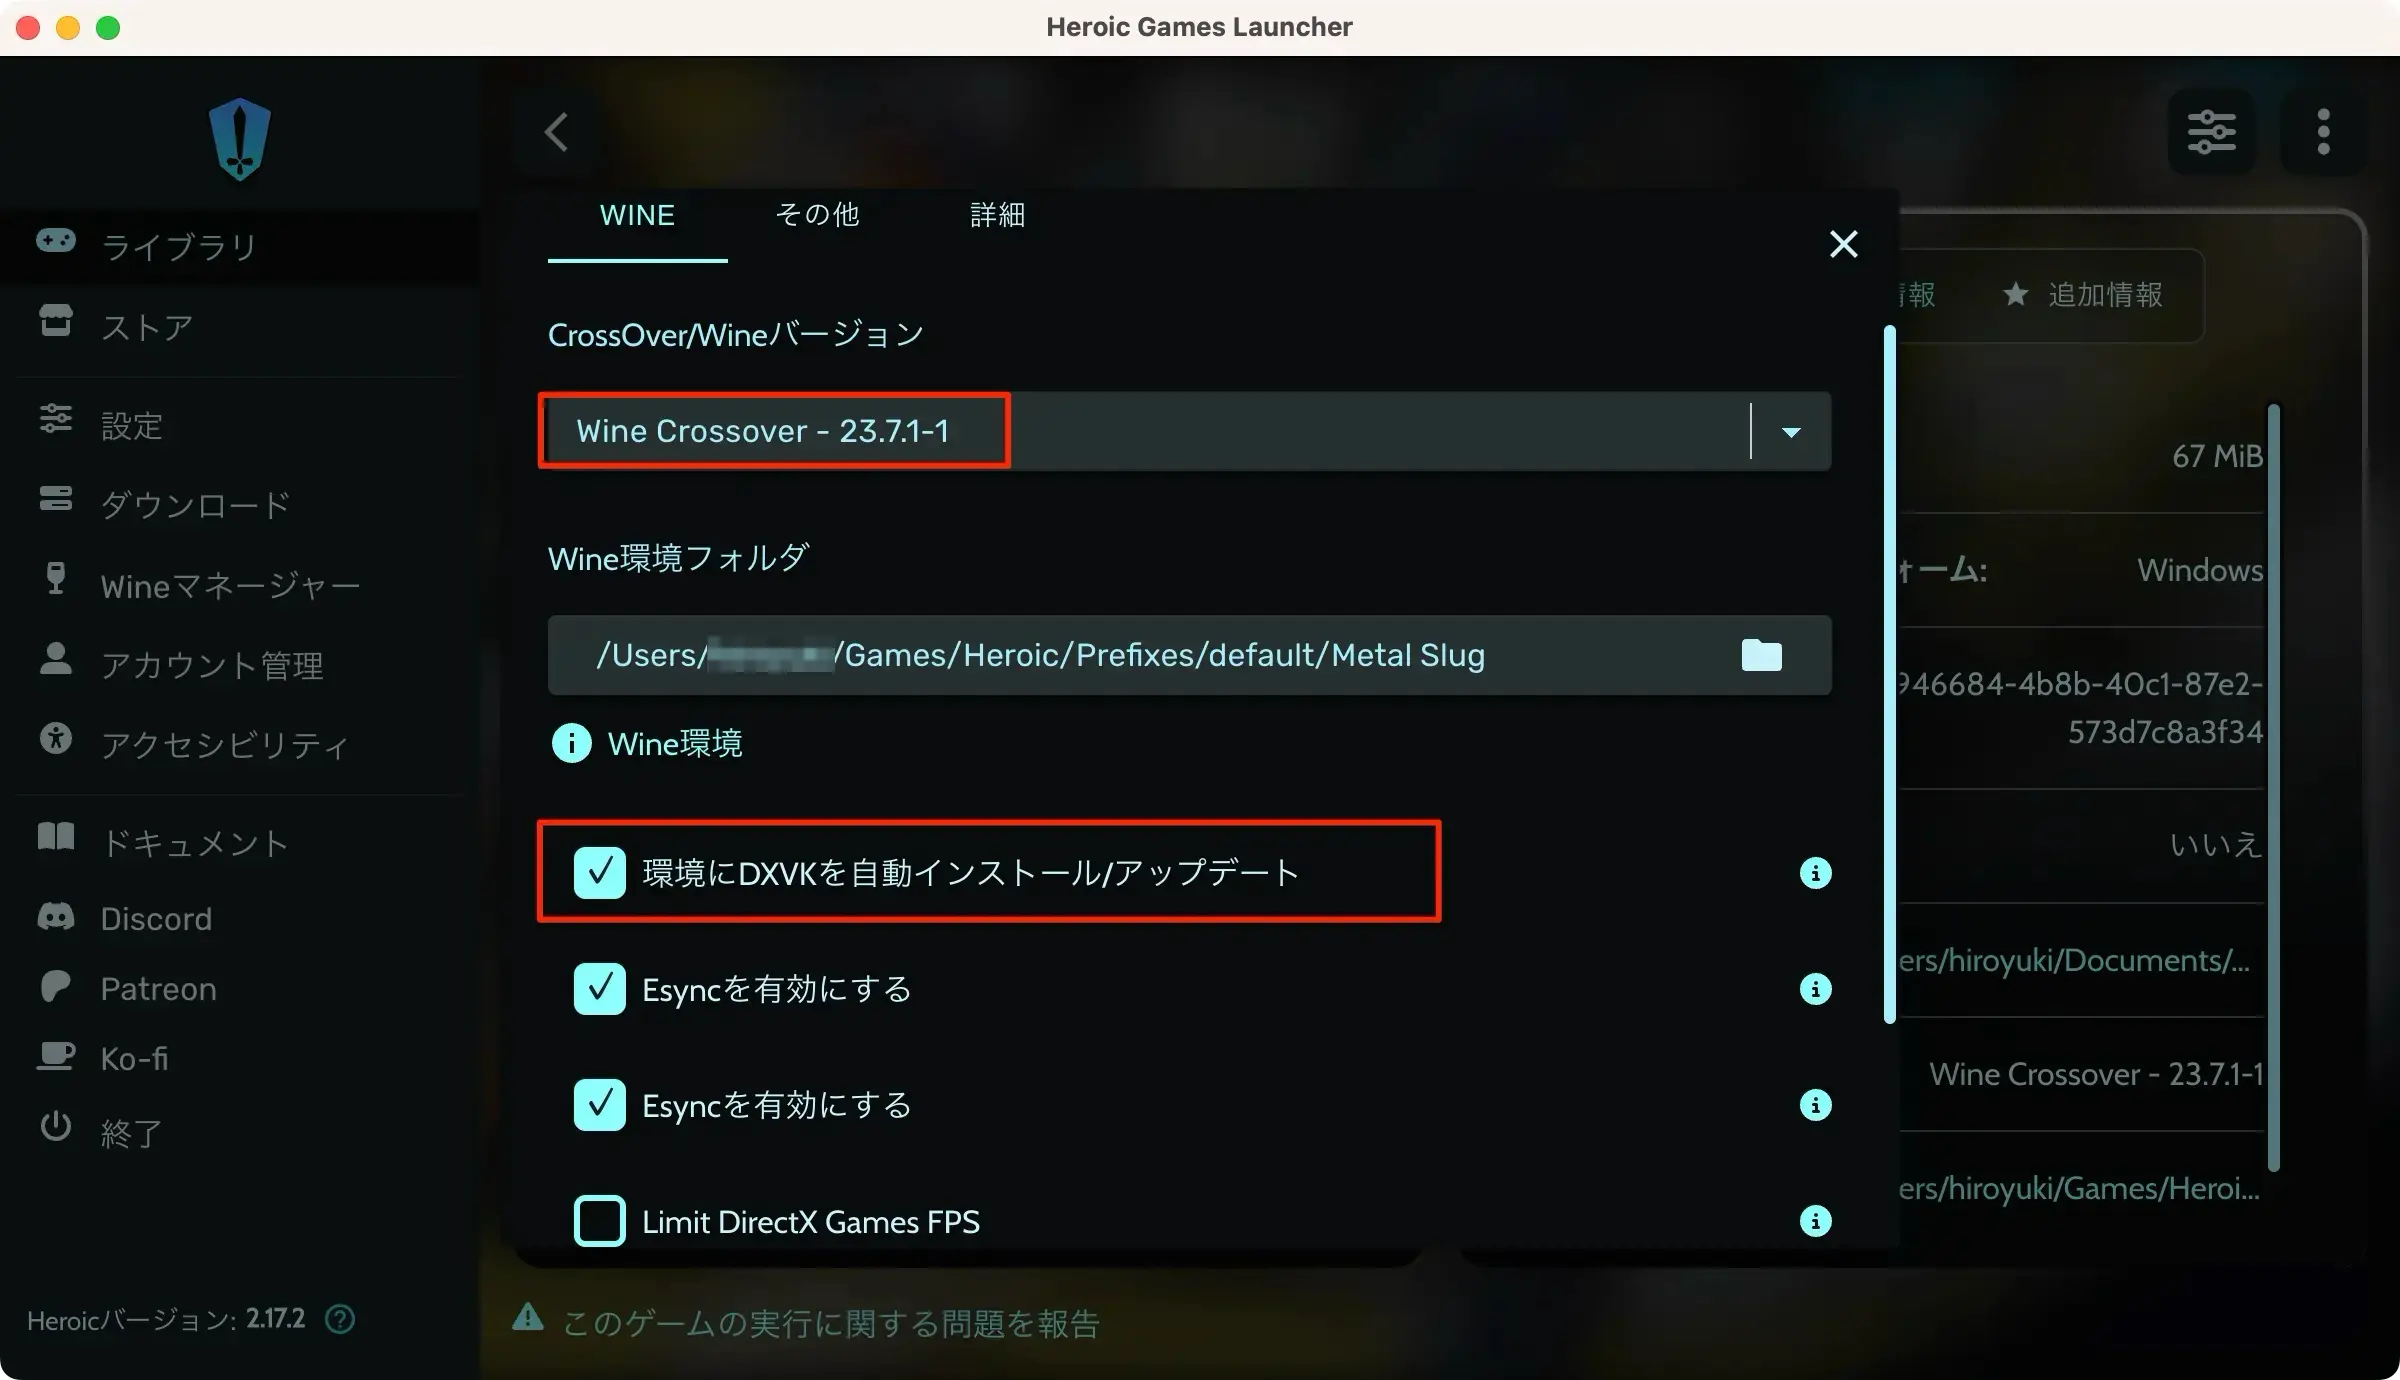Switch to the その他 tab

click(x=817, y=216)
